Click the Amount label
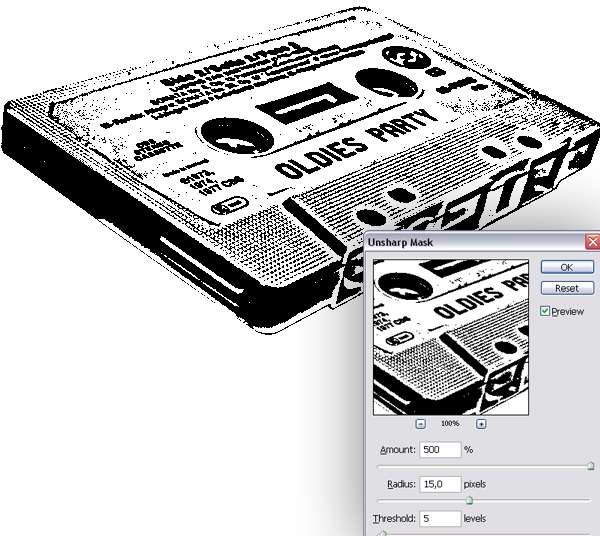The height and width of the screenshot is (536, 600). (397, 451)
